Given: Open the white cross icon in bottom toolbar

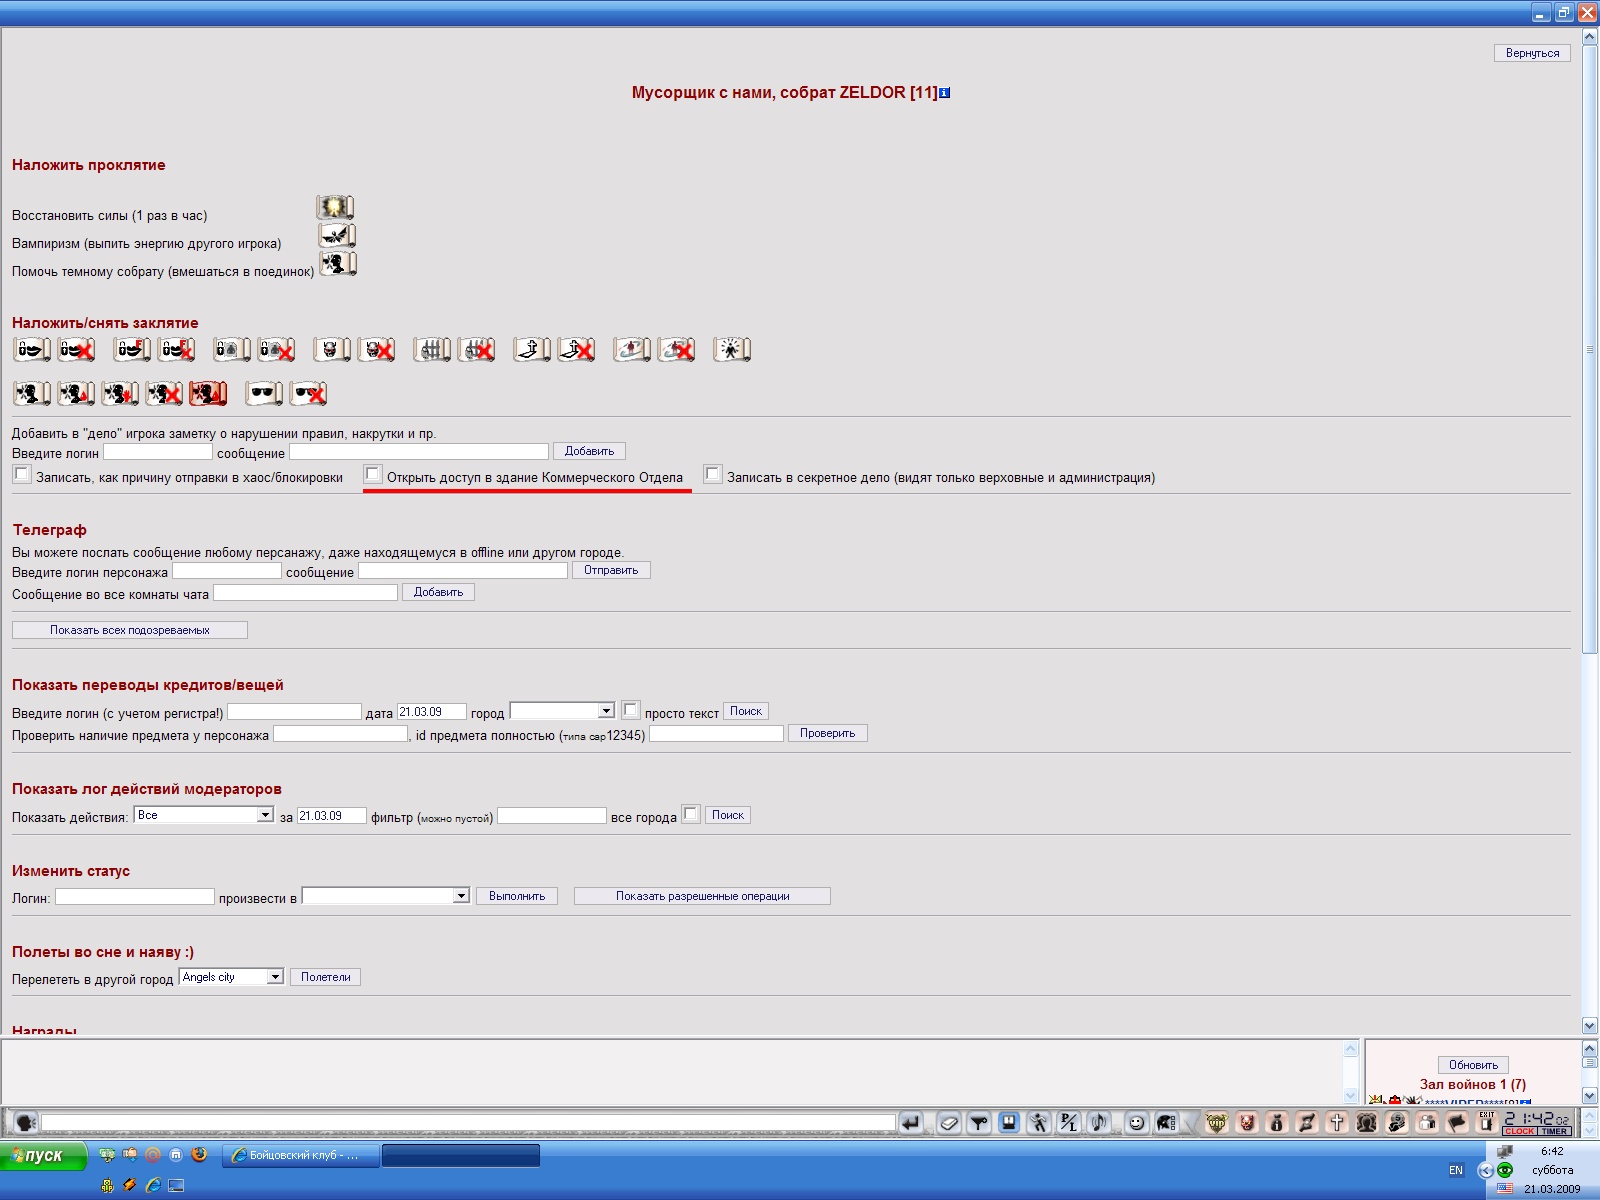Looking at the screenshot, I should tap(1337, 1123).
